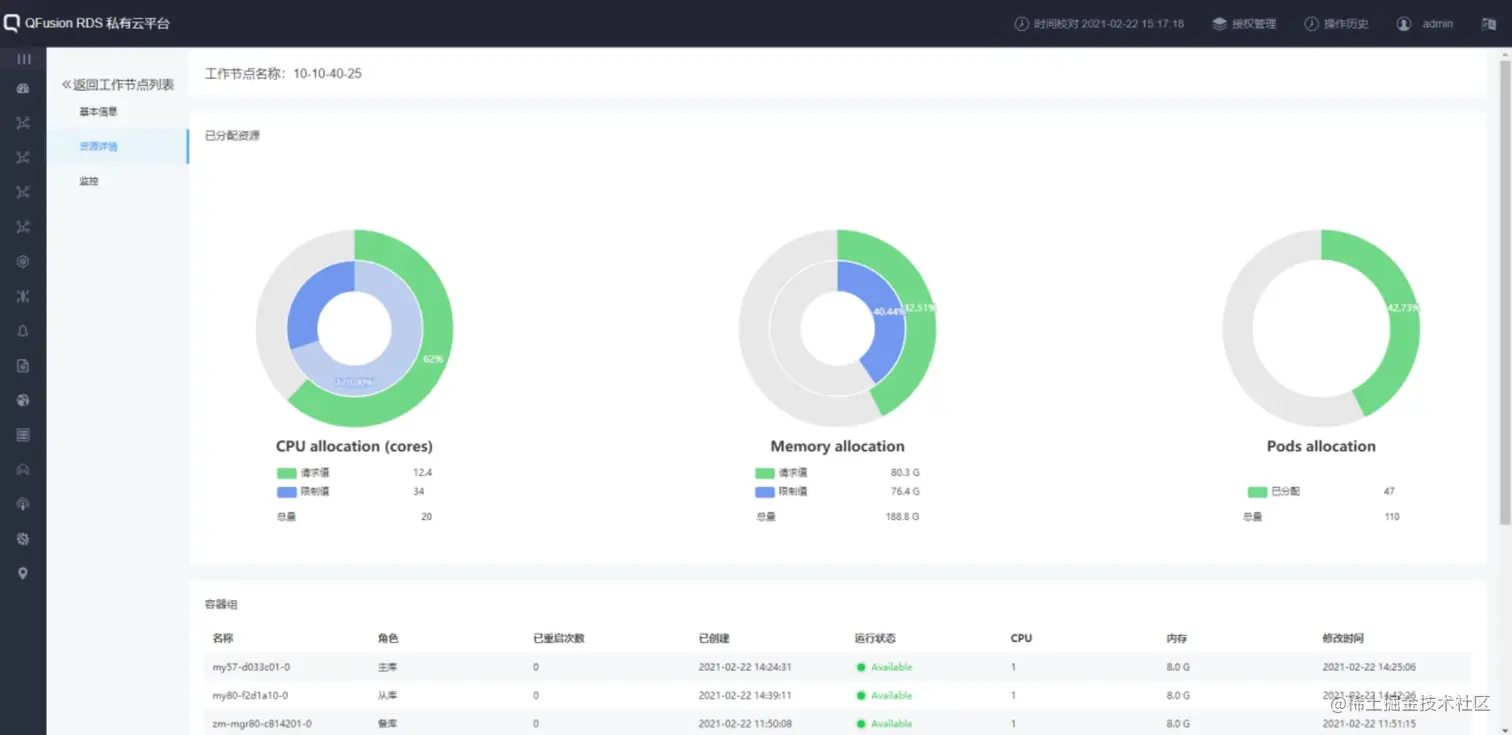Image resolution: width=1512 pixels, height=735 pixels.
Task: Open the admin user menu
Action: [x=1438, y=24]
